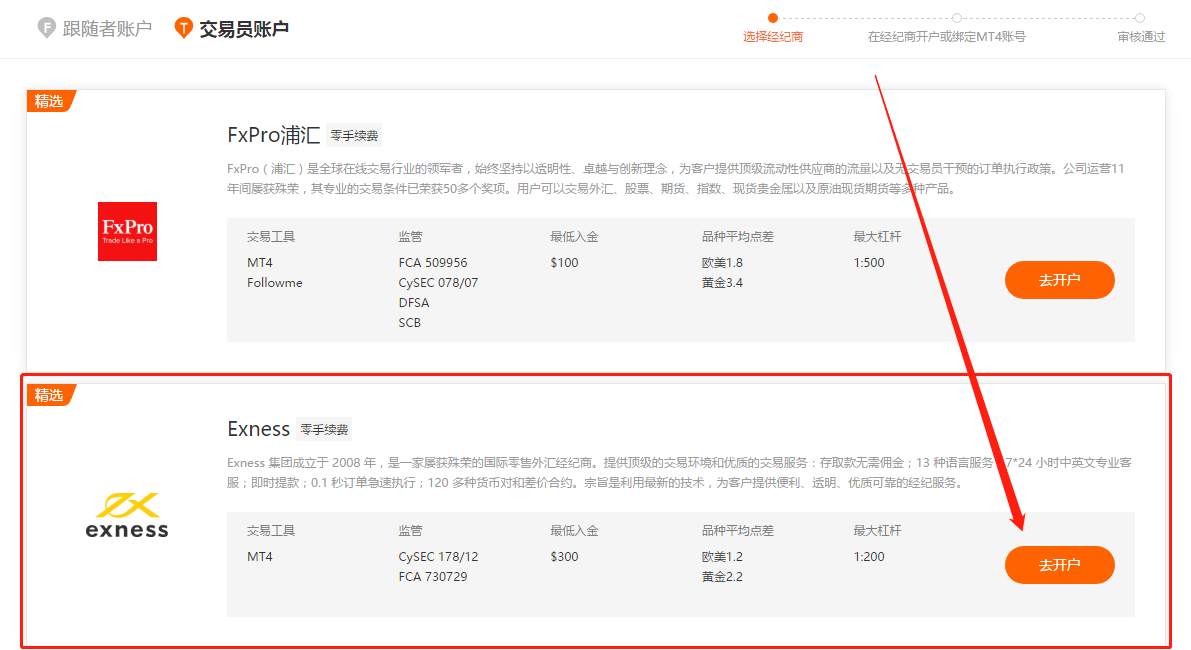Click the 精选 badge on the Exness card
This screenshot has width=1191, height=650.
pos(50,395)
